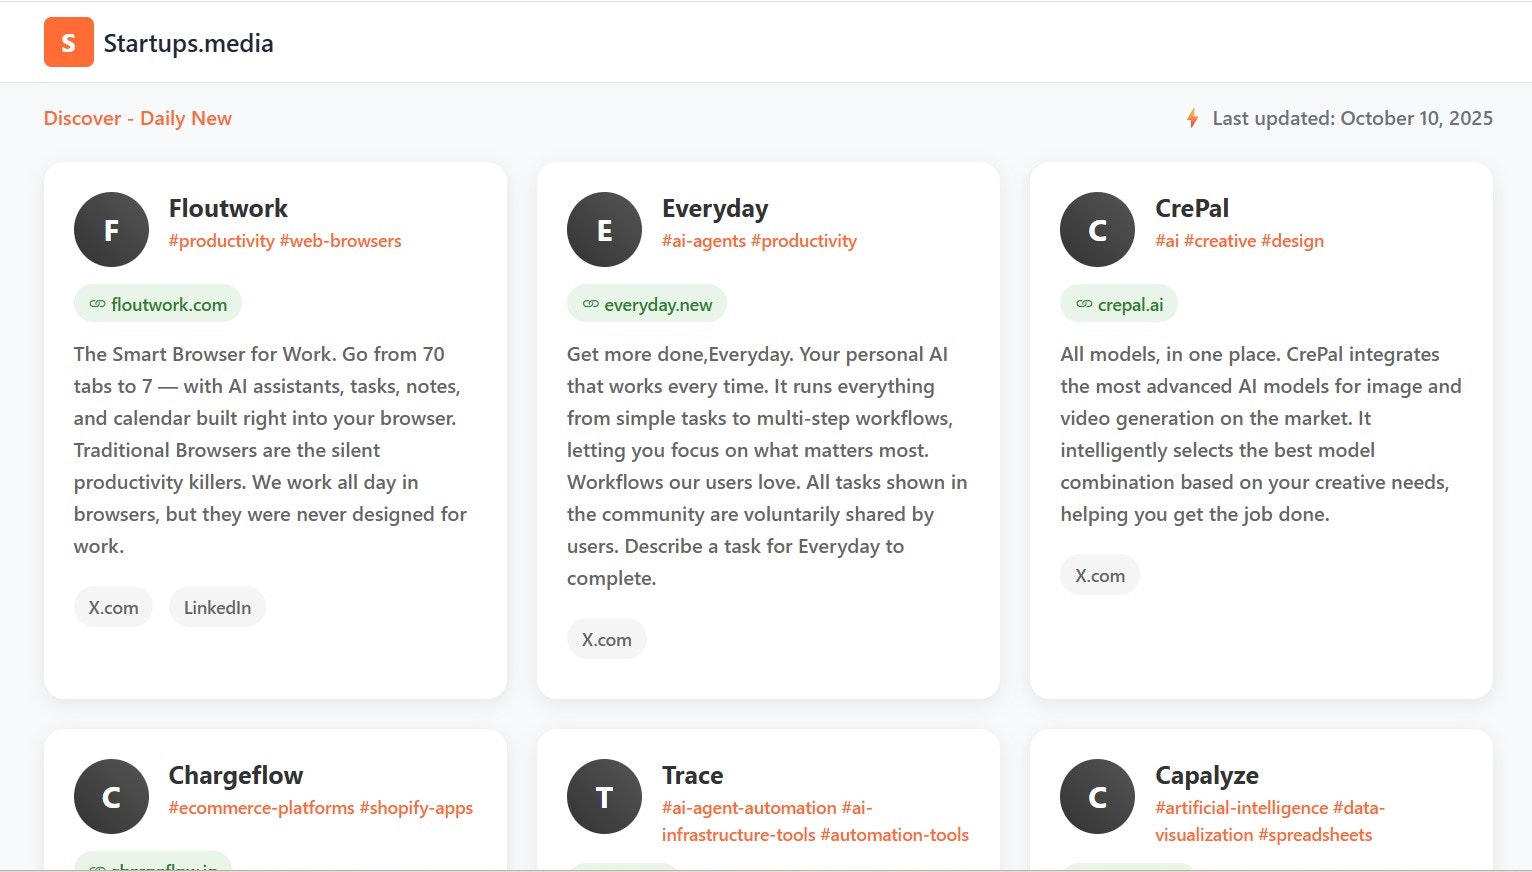Select the Discover - Daily New heading
1532x872 pixels.
tap(138, 118)
